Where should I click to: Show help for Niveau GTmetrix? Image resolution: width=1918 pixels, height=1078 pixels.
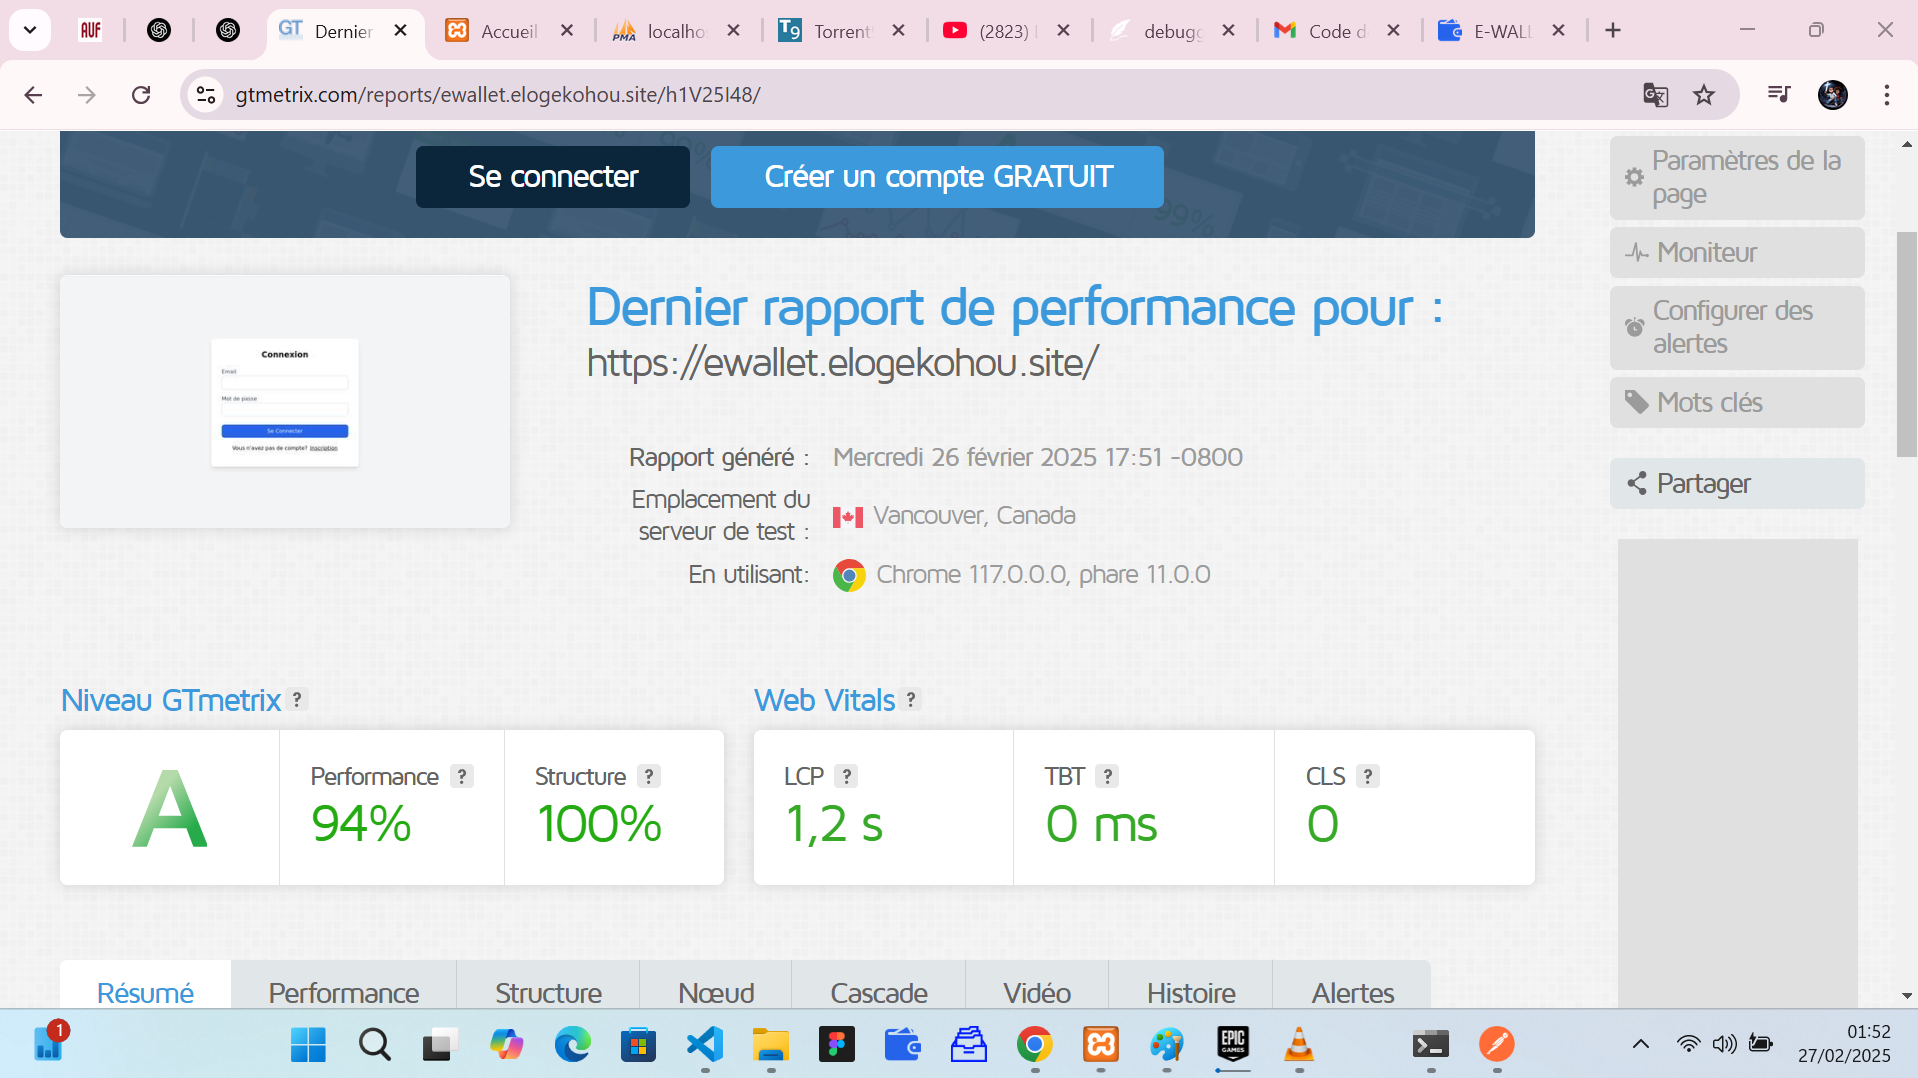297,700
